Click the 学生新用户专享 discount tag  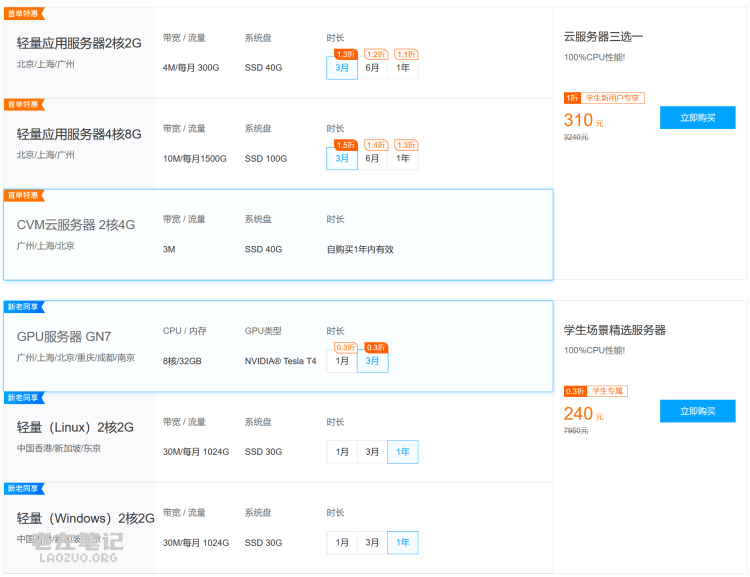613,98
